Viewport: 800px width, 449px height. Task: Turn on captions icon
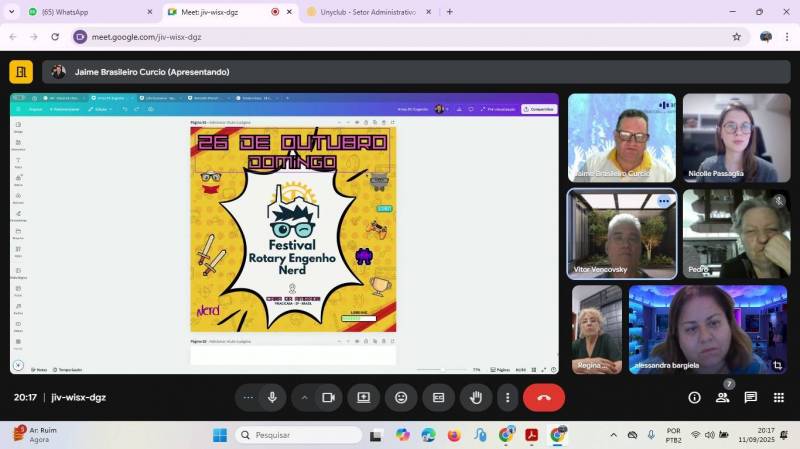coord(438,397)
